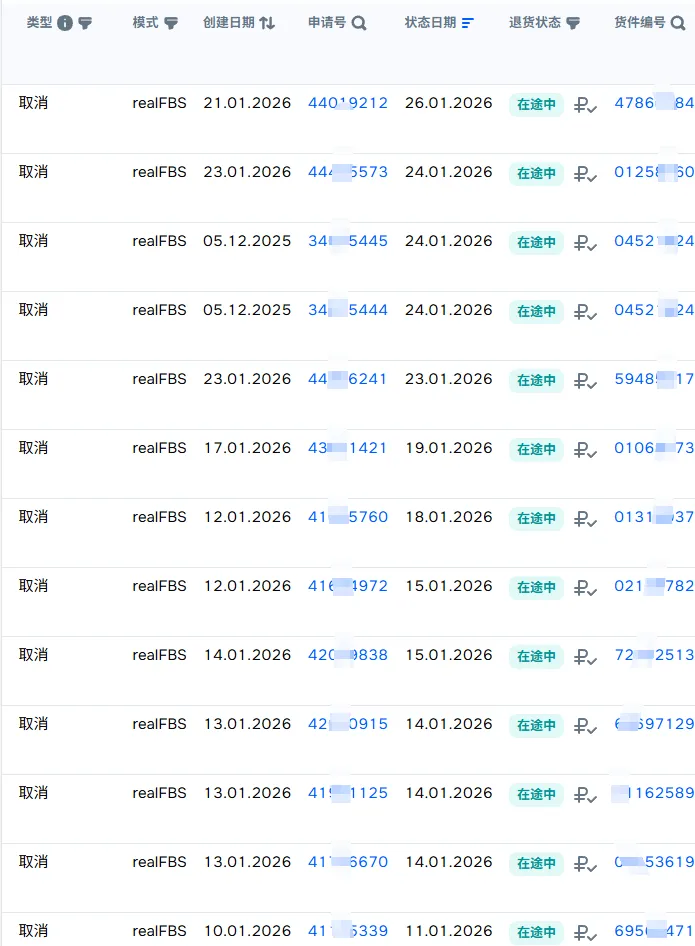This screenshot has height=946, width=695.
Task: Sort by 创建日期 using the arrows icon
Action: tap(267, 23)
